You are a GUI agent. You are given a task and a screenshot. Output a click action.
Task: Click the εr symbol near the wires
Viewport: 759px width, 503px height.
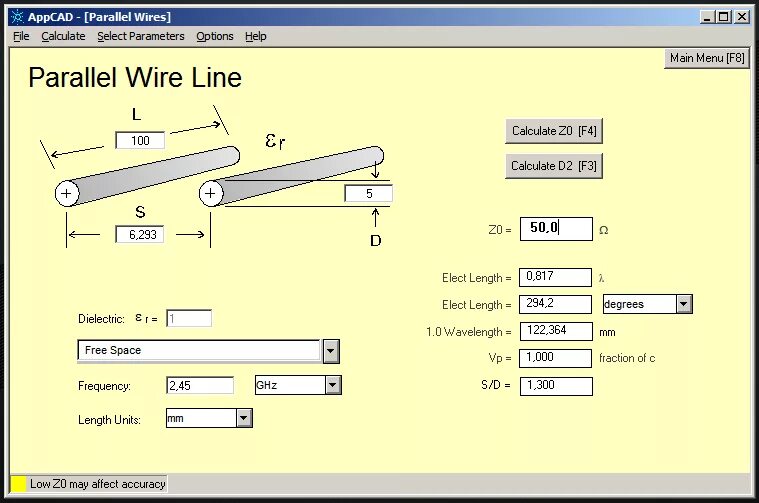(x=275, y=141)
